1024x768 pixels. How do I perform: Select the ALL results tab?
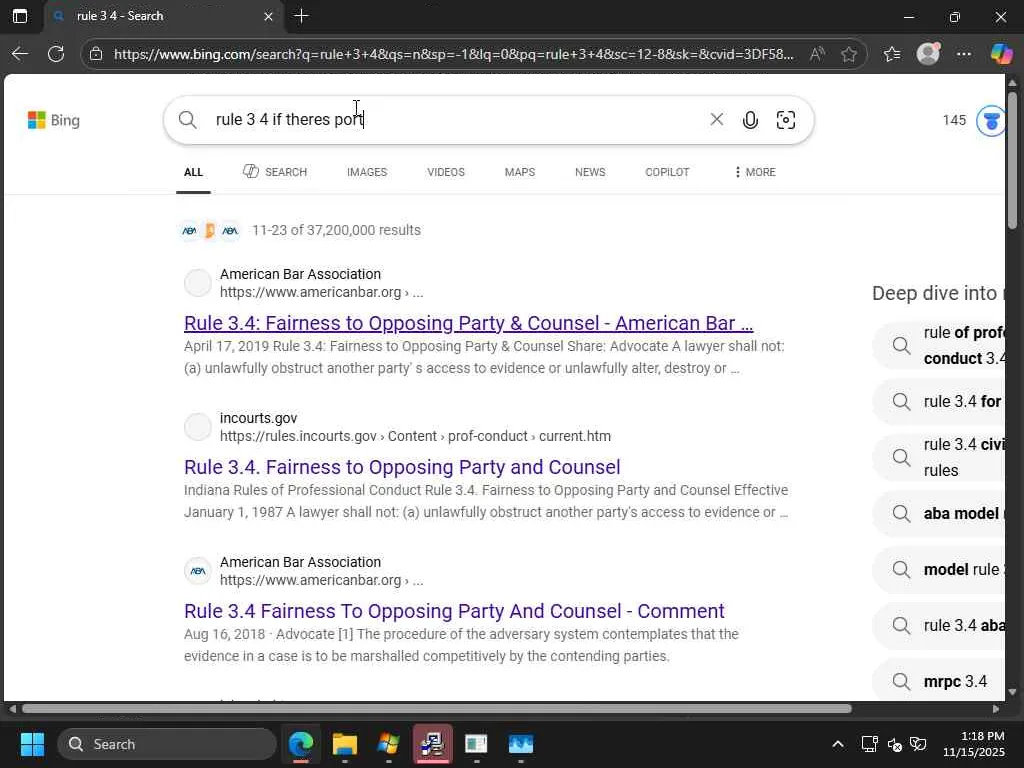point(193,172)
